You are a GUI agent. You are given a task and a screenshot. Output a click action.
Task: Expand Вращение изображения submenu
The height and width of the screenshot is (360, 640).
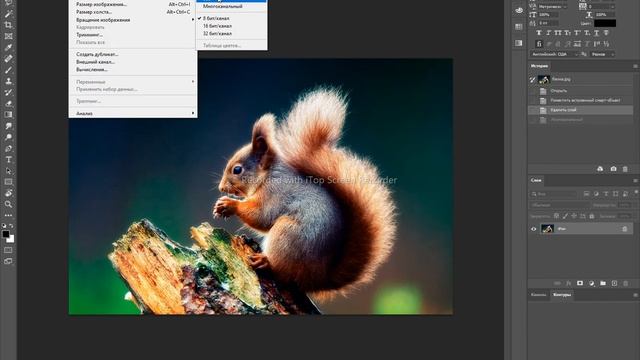(133, 20)
